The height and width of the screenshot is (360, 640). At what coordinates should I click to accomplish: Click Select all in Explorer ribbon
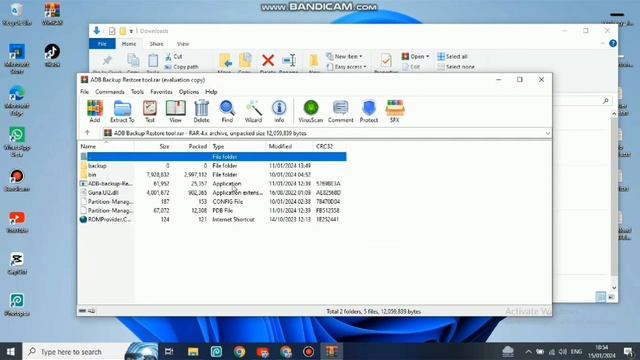point(452,56)
